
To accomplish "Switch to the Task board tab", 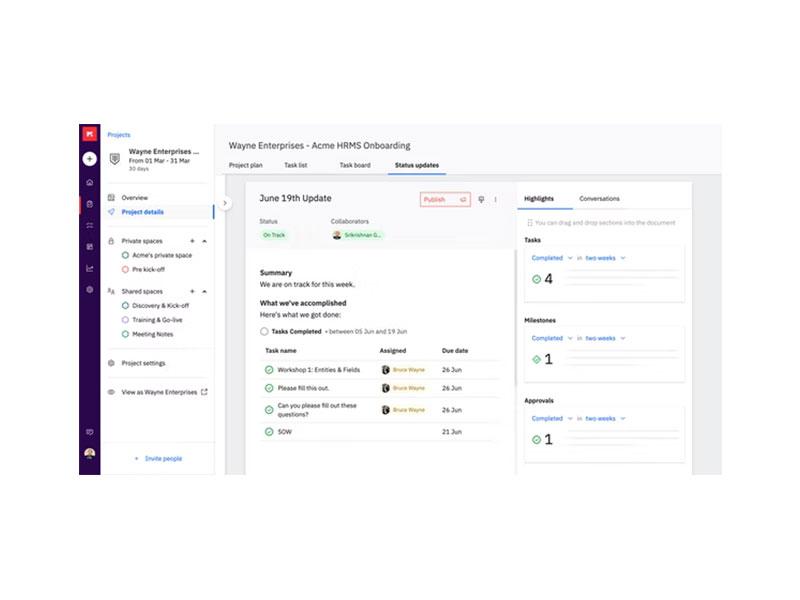I will pos(355,165).
